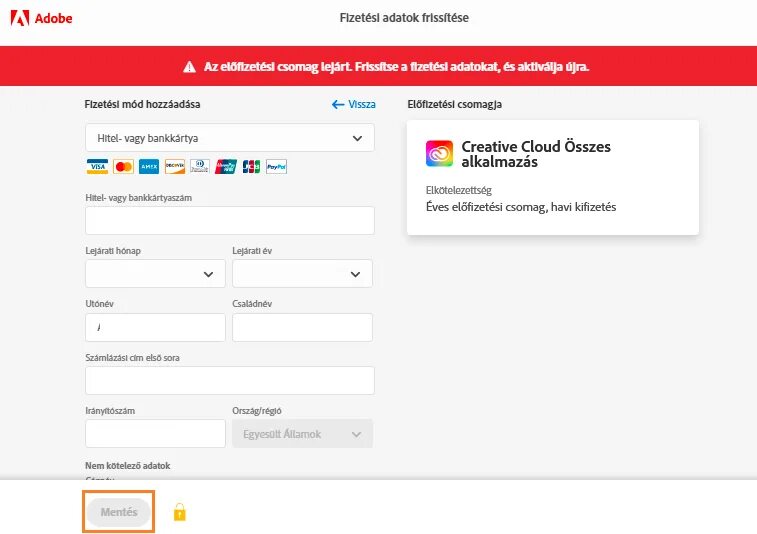
Task: Click the UnionPay card icon
Action: 226,167
